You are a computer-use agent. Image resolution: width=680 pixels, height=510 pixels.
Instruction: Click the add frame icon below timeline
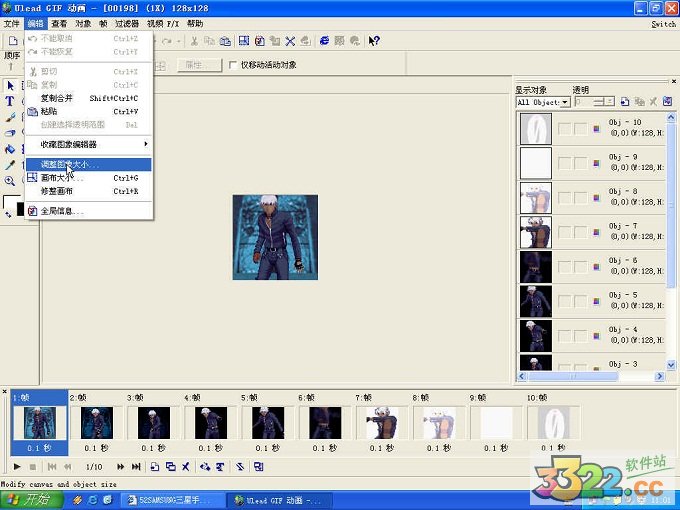tap(155, 467)
